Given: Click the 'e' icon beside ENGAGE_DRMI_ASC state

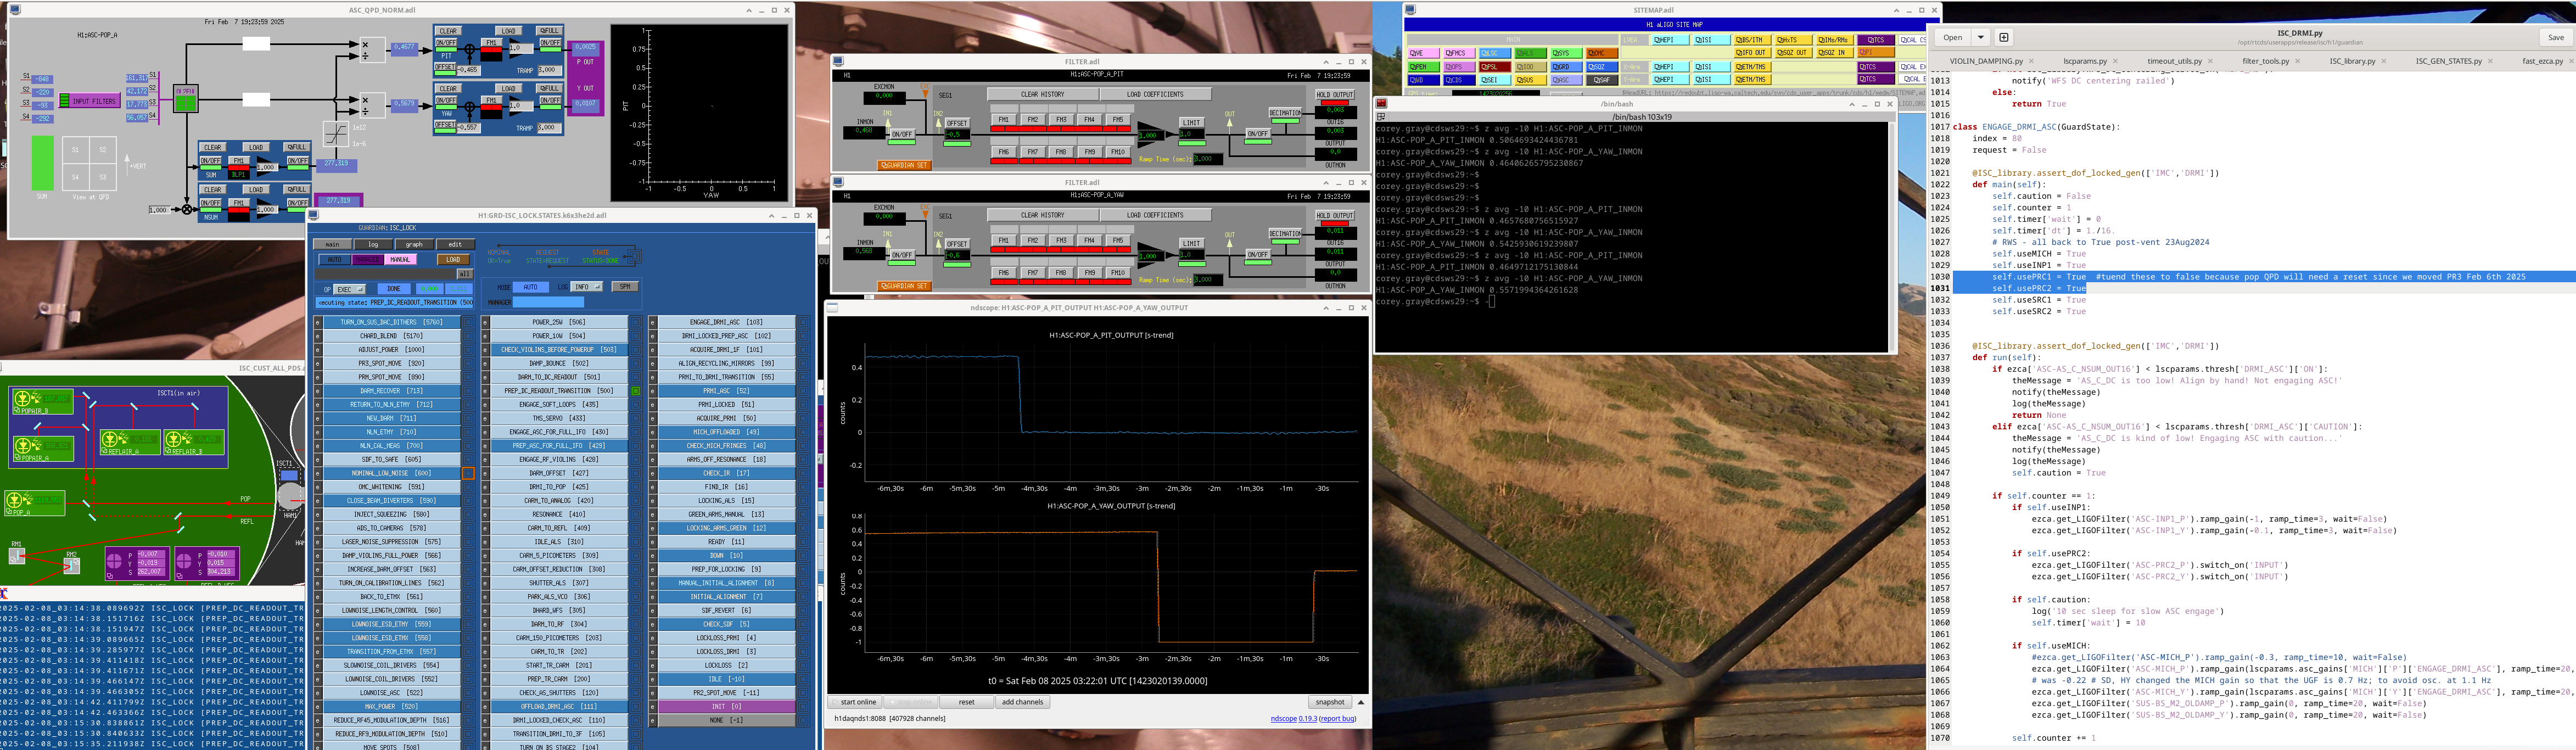Looking at the screenshot, I should tap(653, 322).
